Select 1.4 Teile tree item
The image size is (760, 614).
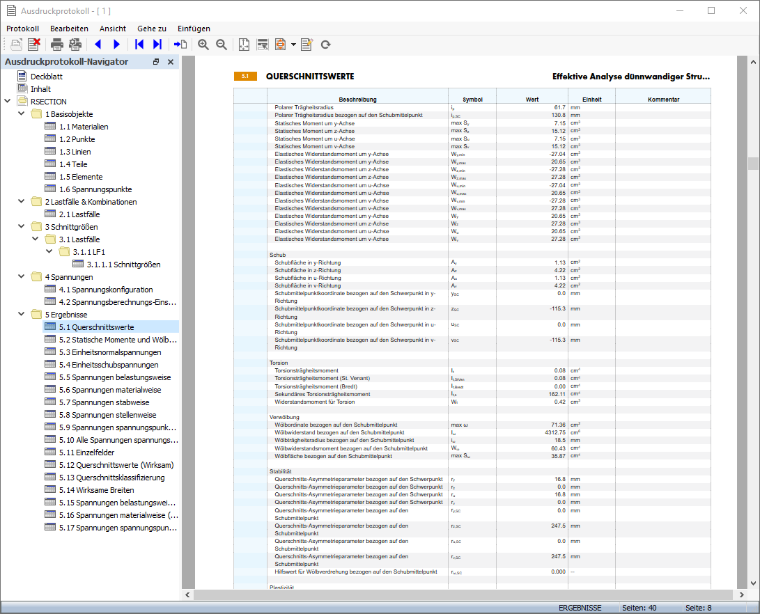point(73,164)
